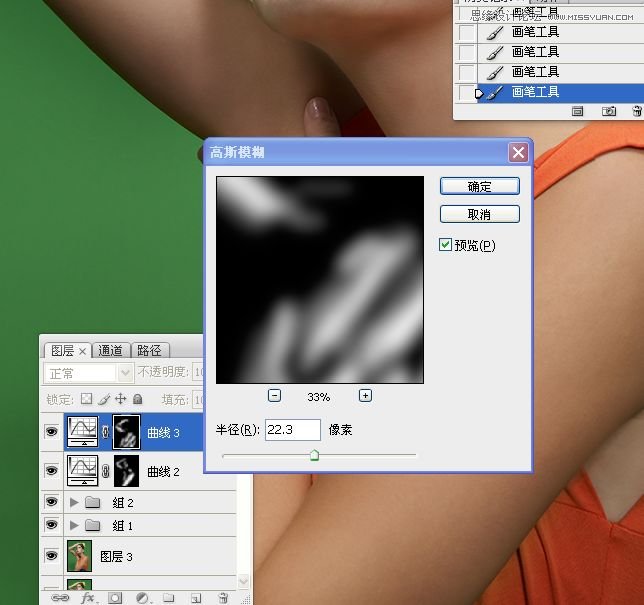Switch to the 路径 tab
Image resolution: width=644 pixels, height=605 pixels.
point(149,350)
